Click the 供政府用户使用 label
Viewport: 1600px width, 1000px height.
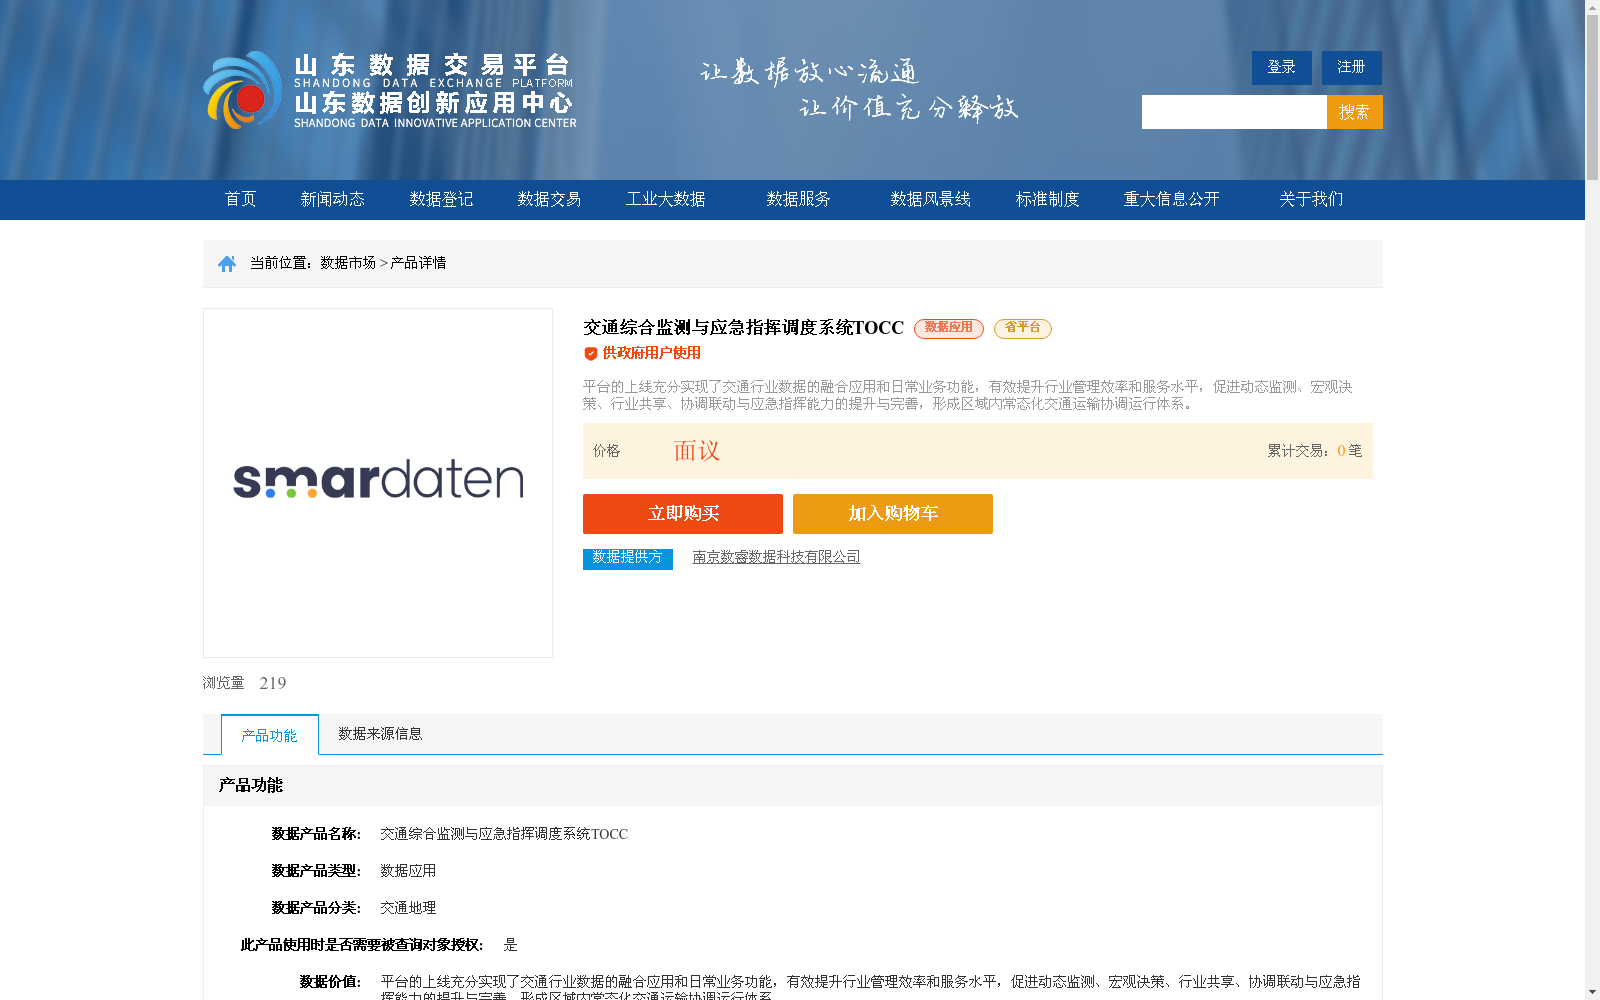pyautogui.click(x=652, y=353)
